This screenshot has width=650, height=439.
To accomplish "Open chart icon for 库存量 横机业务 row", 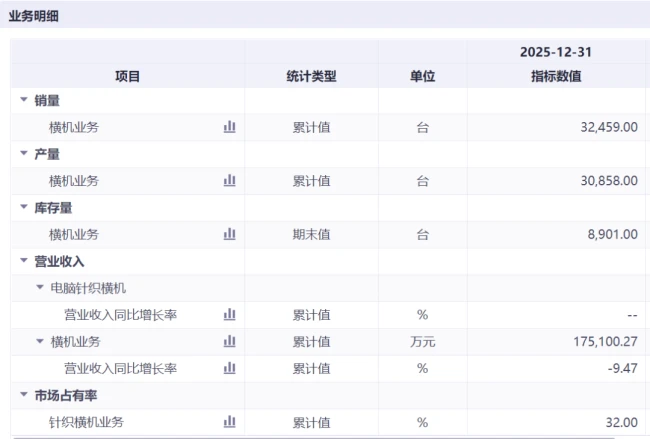I will [x=229, y=234].
